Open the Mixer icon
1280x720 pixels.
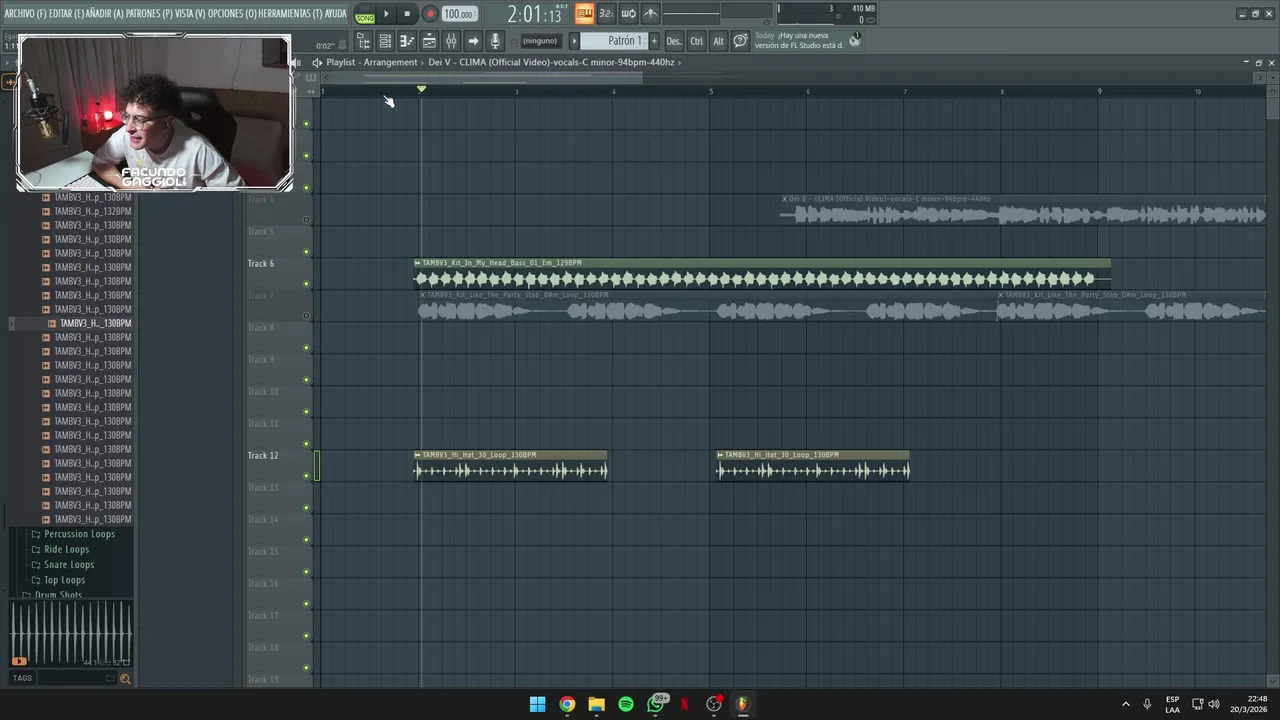click(451, 41)
